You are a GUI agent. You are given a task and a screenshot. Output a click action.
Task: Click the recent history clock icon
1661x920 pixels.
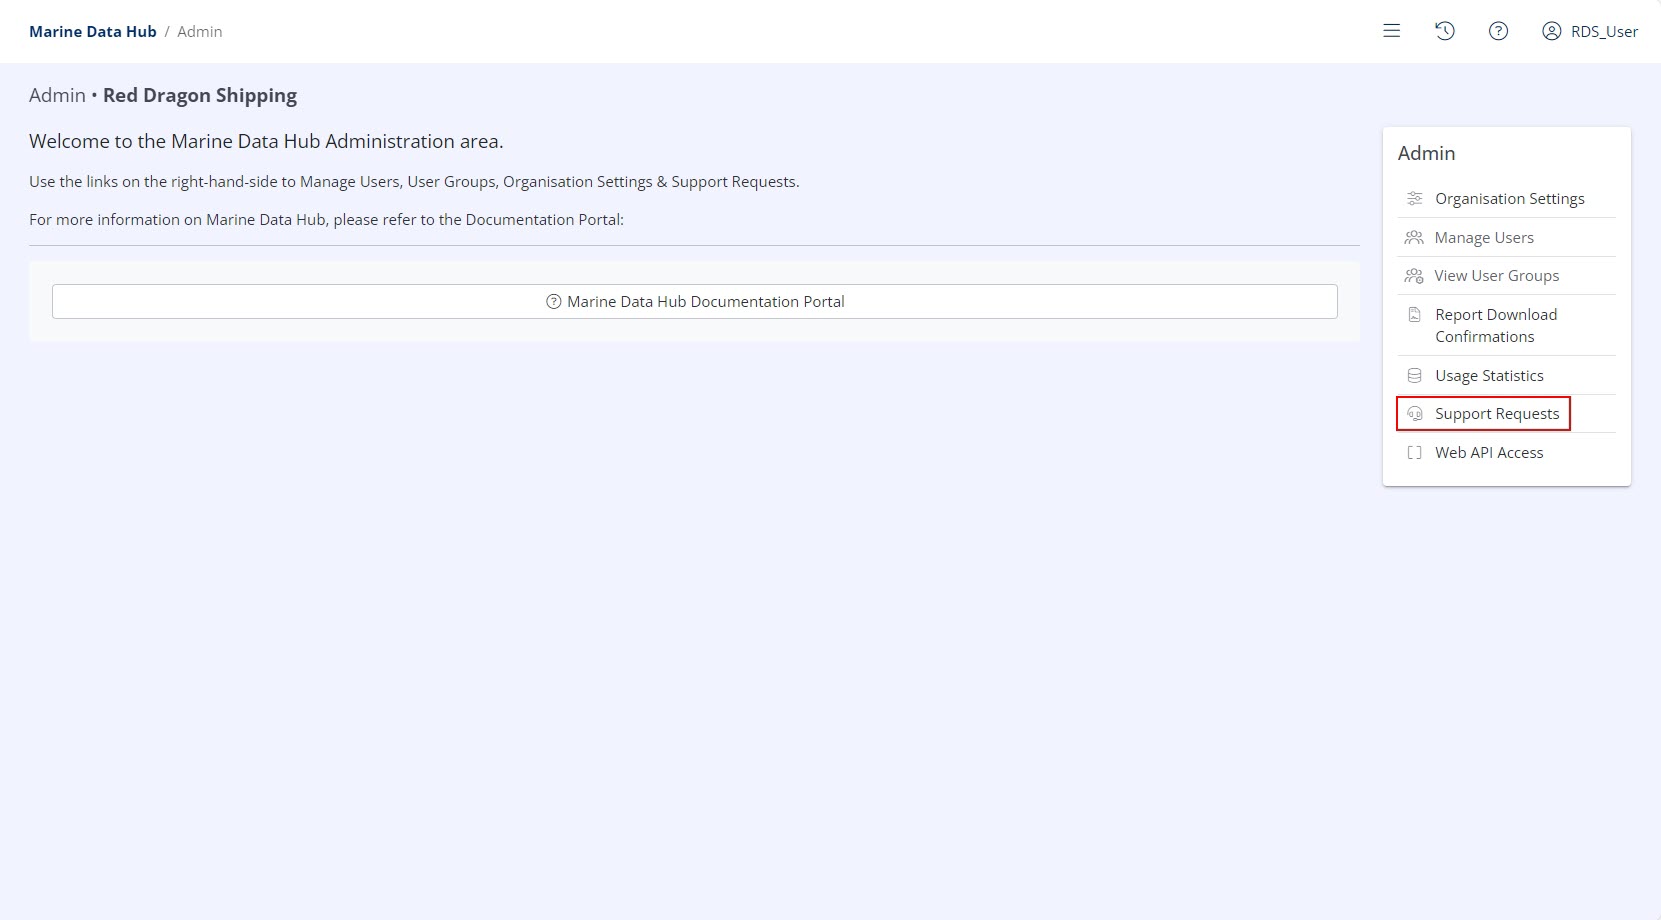pyautogui.click(x=1444, y=31)
